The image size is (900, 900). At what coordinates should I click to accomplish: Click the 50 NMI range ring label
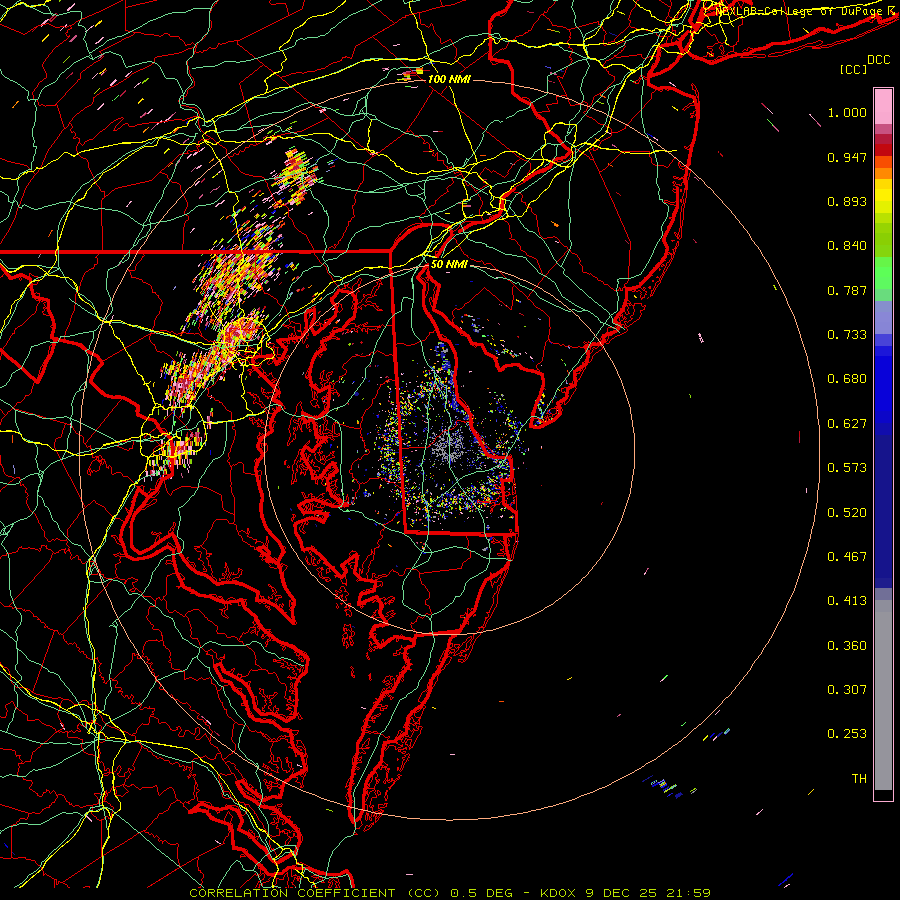point(449,264)
